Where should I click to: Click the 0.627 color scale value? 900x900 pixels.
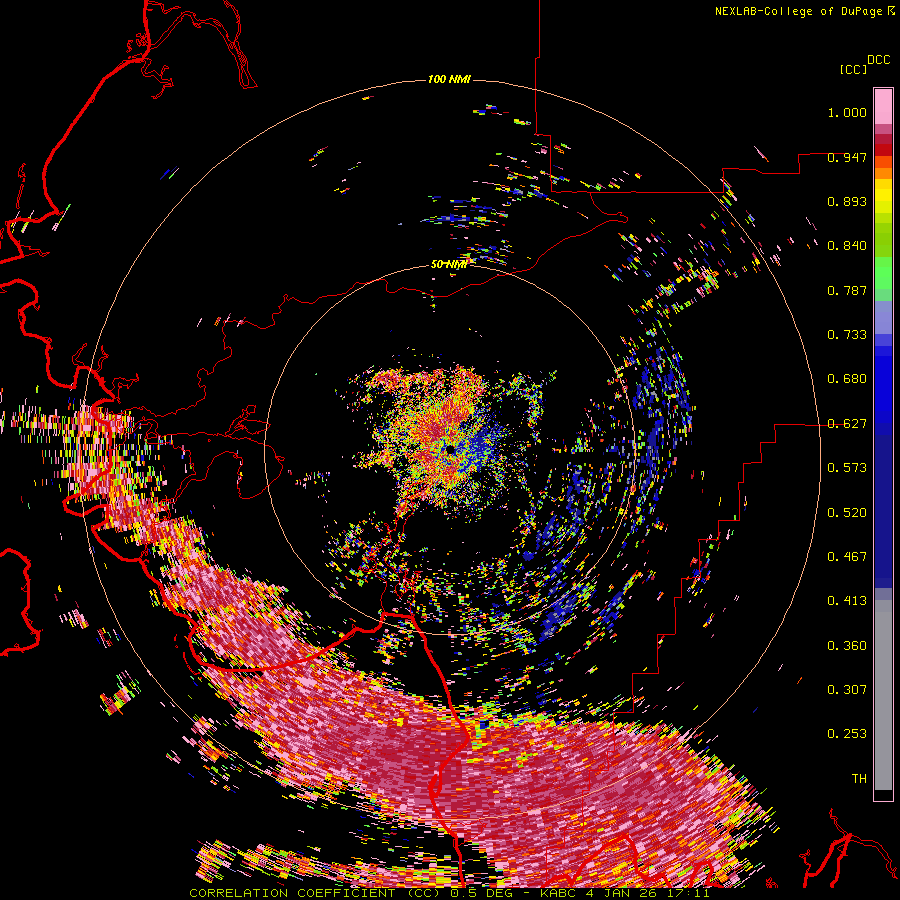point(847,424)
